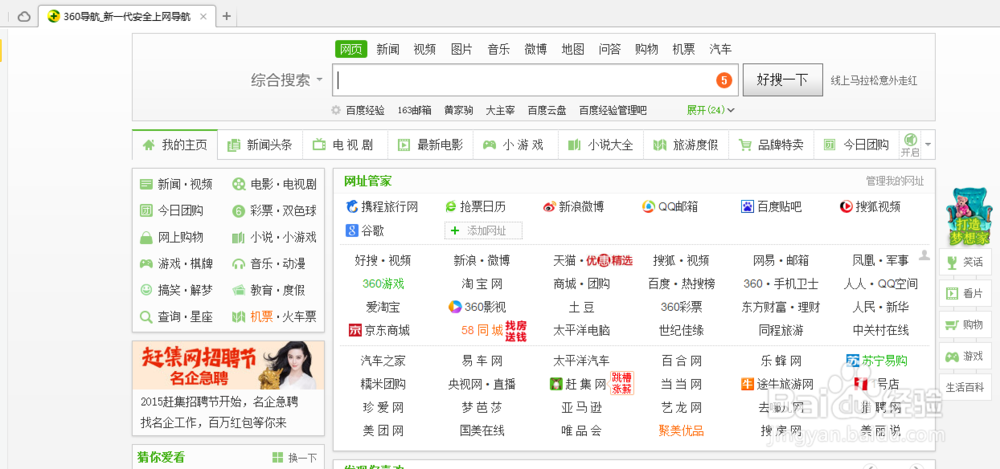
Task: Open the 抢票日历 bookmark
Action: click(476, 207)
